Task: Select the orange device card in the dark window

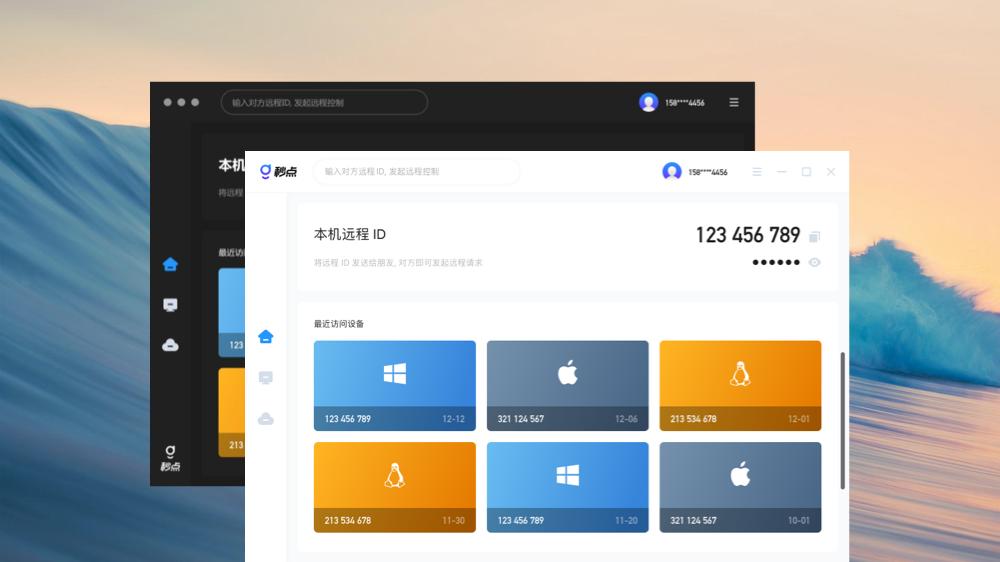Action: pyautogui.click(x=232, y=412)
